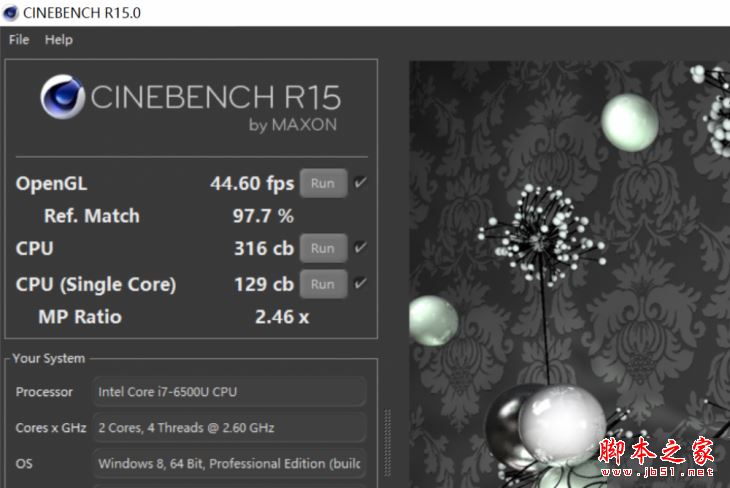Click the by MAXON text

tap(293, 125)
